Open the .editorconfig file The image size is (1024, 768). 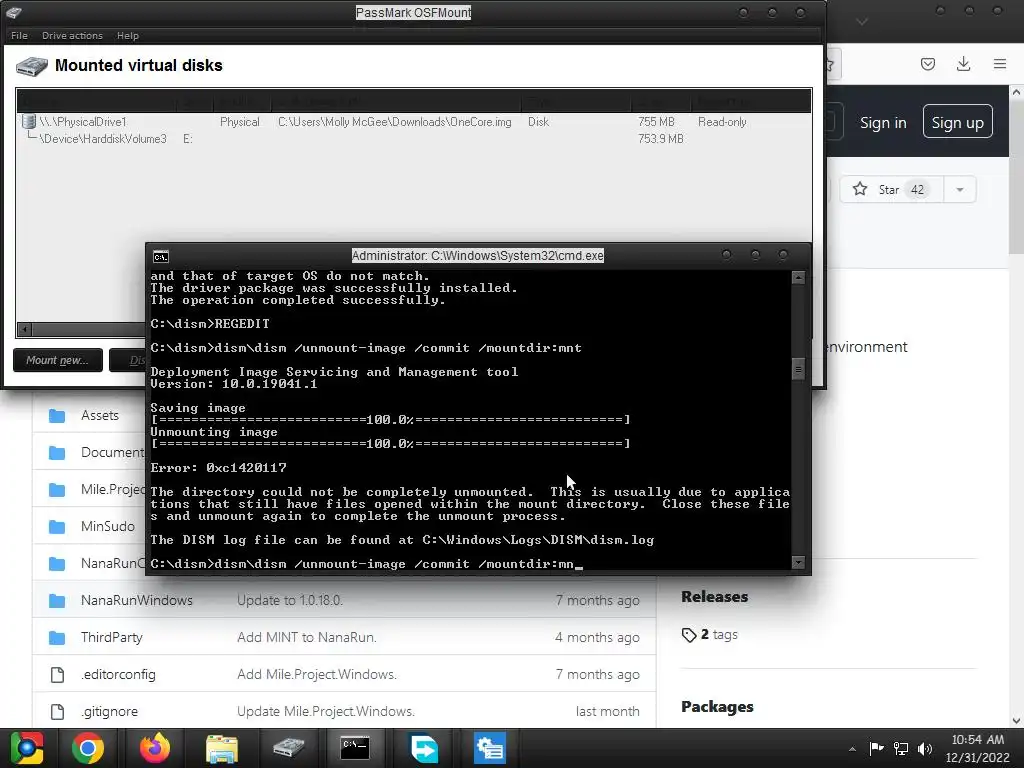coord(118,675)
